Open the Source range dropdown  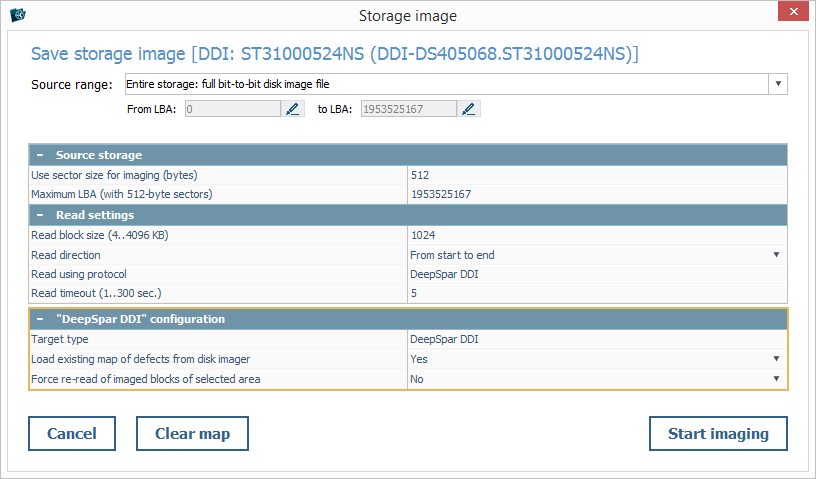(778, 84)
